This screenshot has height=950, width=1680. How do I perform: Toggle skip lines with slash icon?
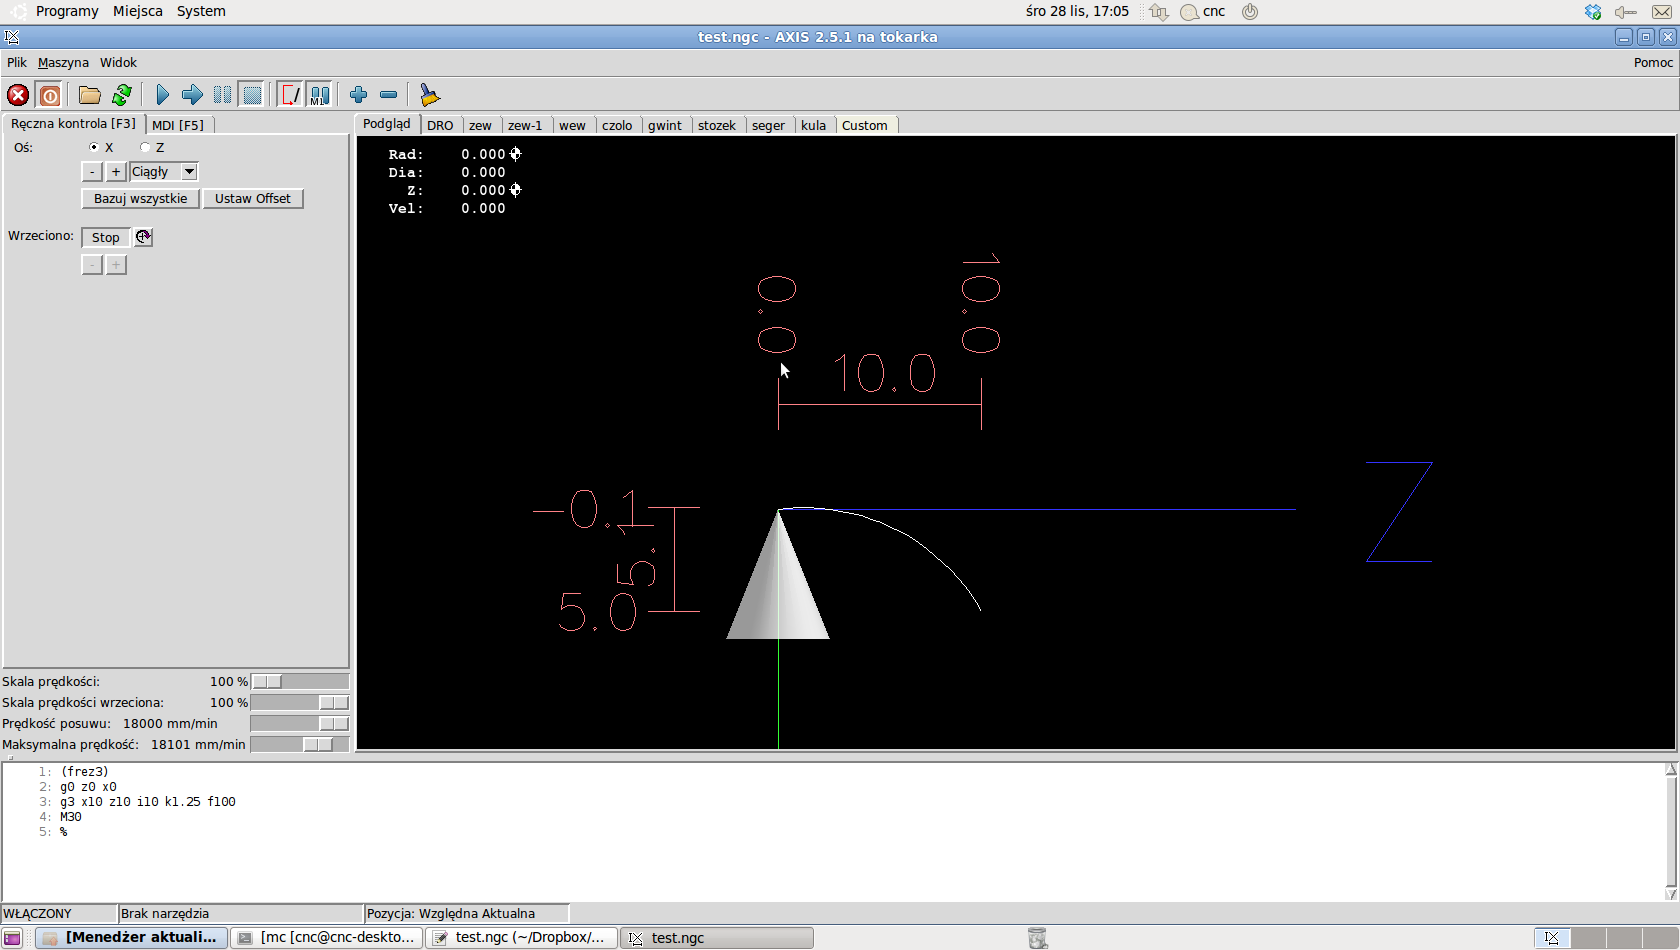pos(290,95)
